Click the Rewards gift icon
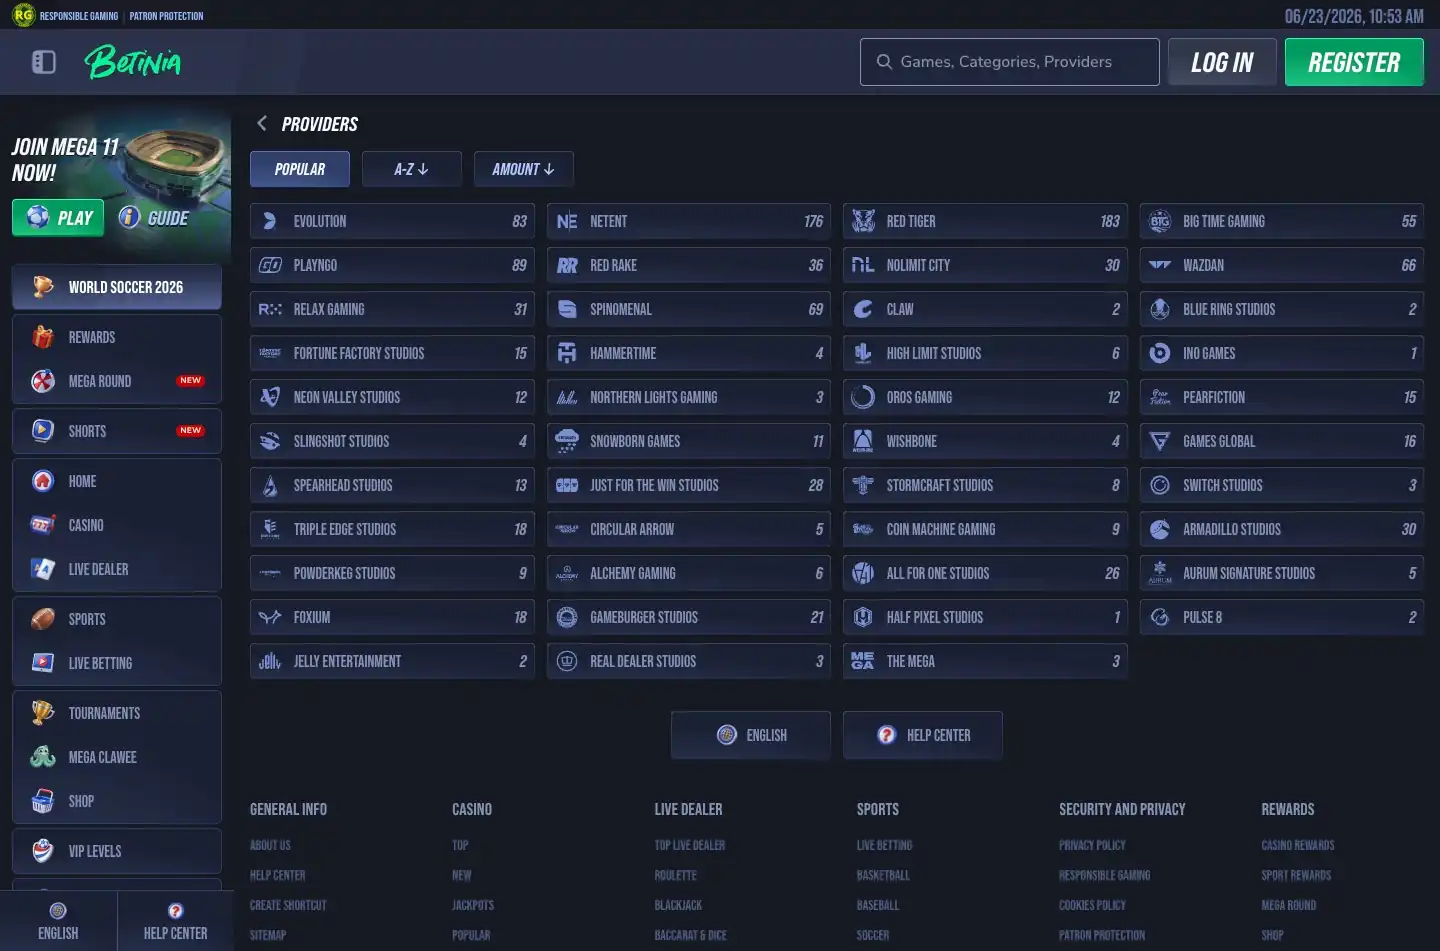The image size is (1440, 951). 43,337
